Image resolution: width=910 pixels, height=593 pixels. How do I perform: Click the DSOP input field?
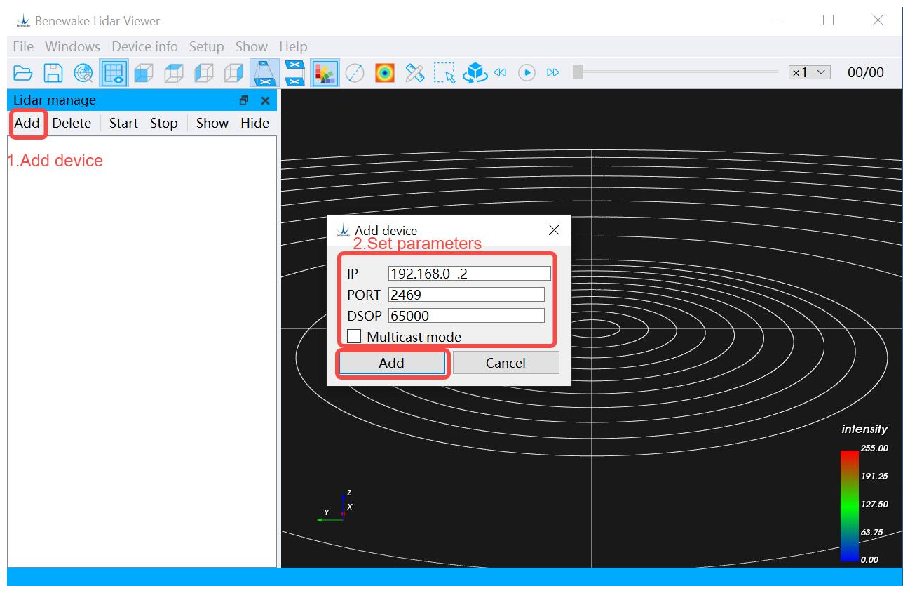pyautogui.click(x=466, y=316)
